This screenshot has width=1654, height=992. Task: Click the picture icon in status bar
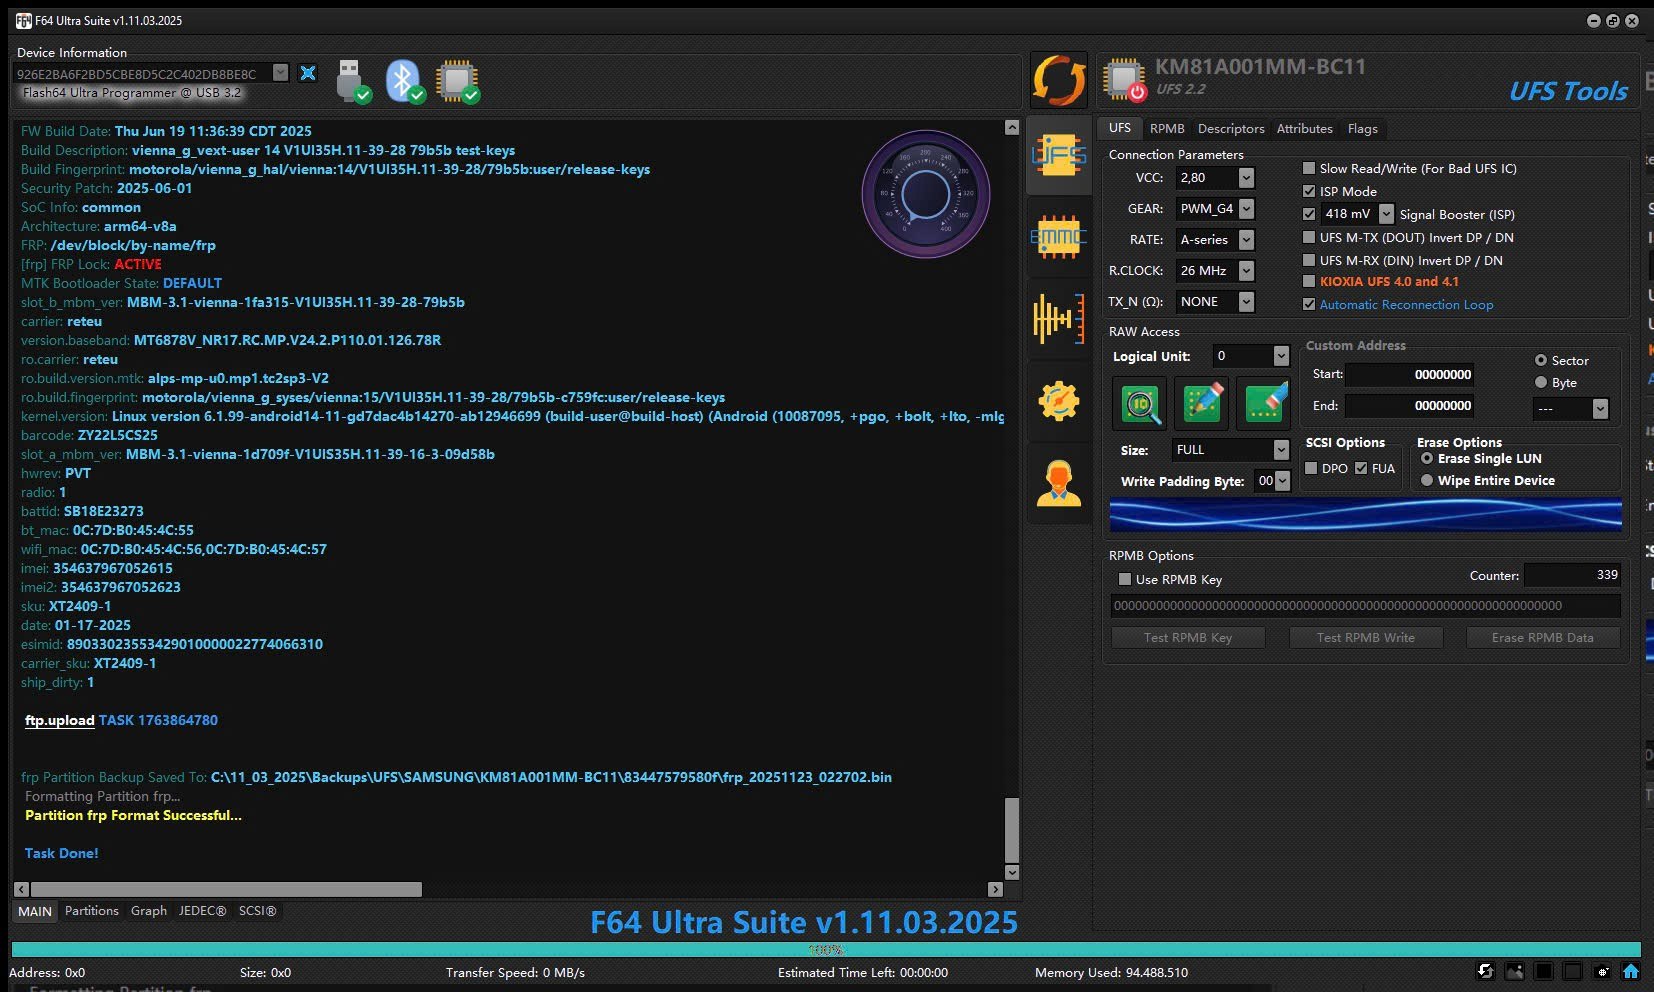click(x=1515, y=971)
